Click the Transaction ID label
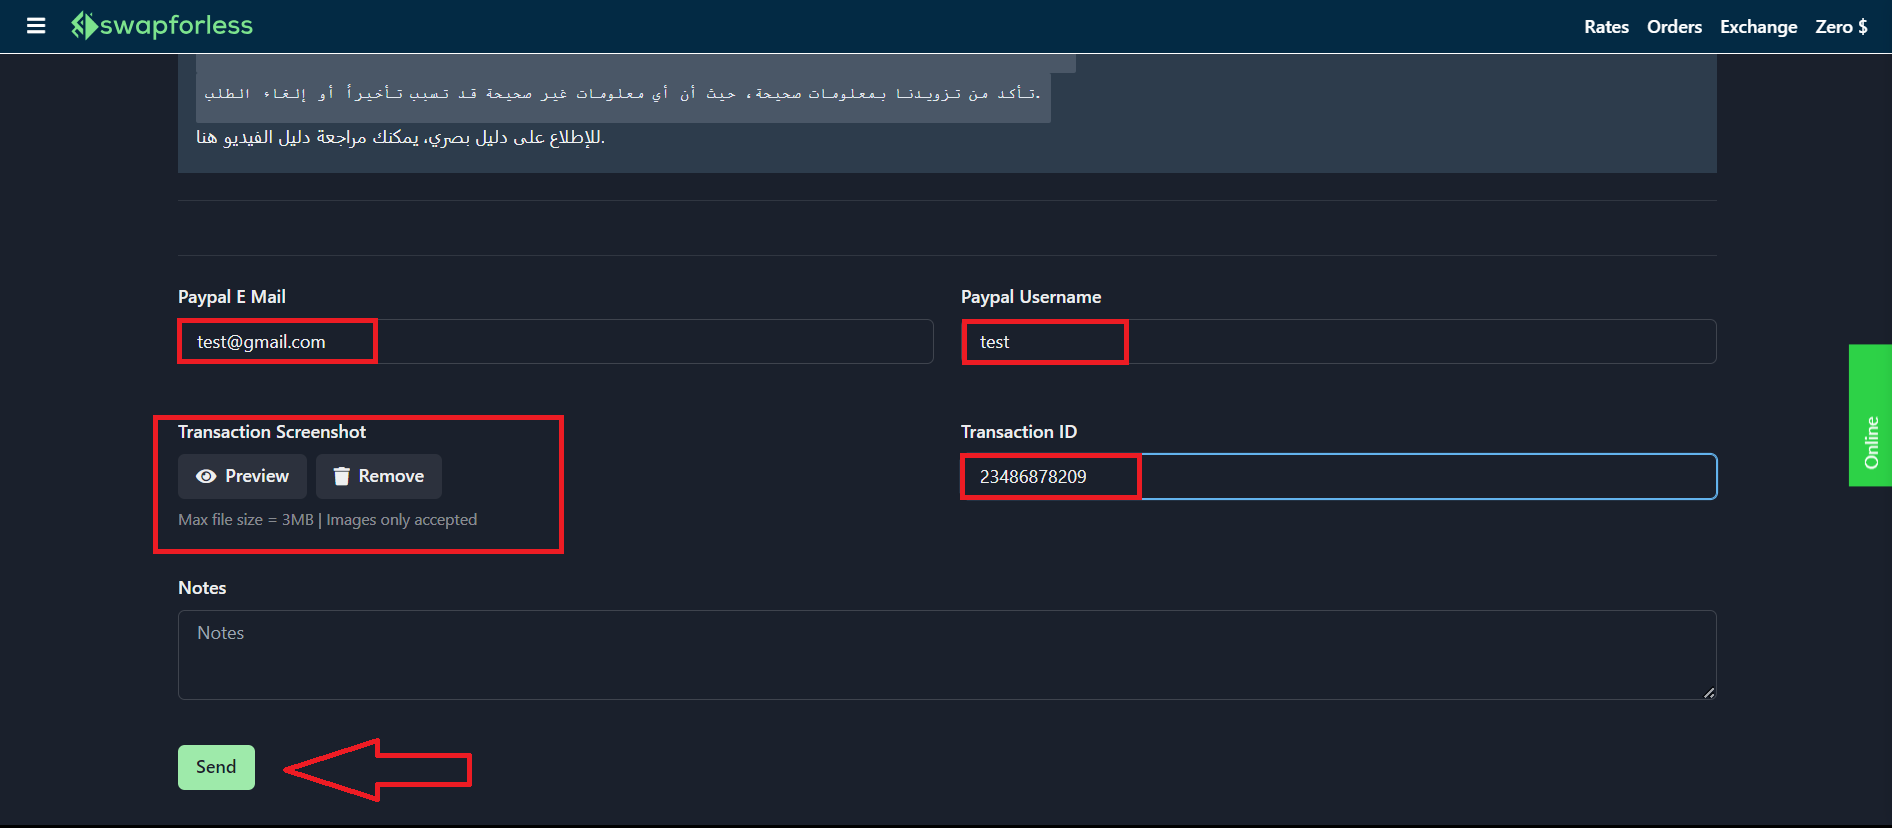 pyautogui.click(x=1018, y=432)
